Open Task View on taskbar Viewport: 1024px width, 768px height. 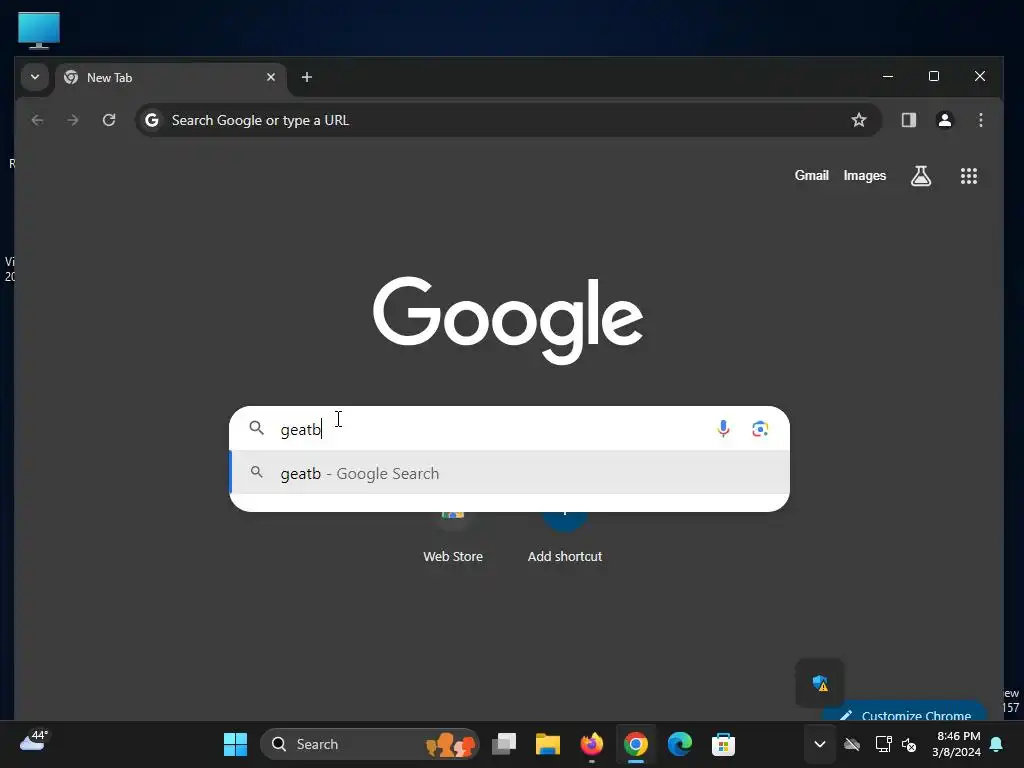(504, 744)
